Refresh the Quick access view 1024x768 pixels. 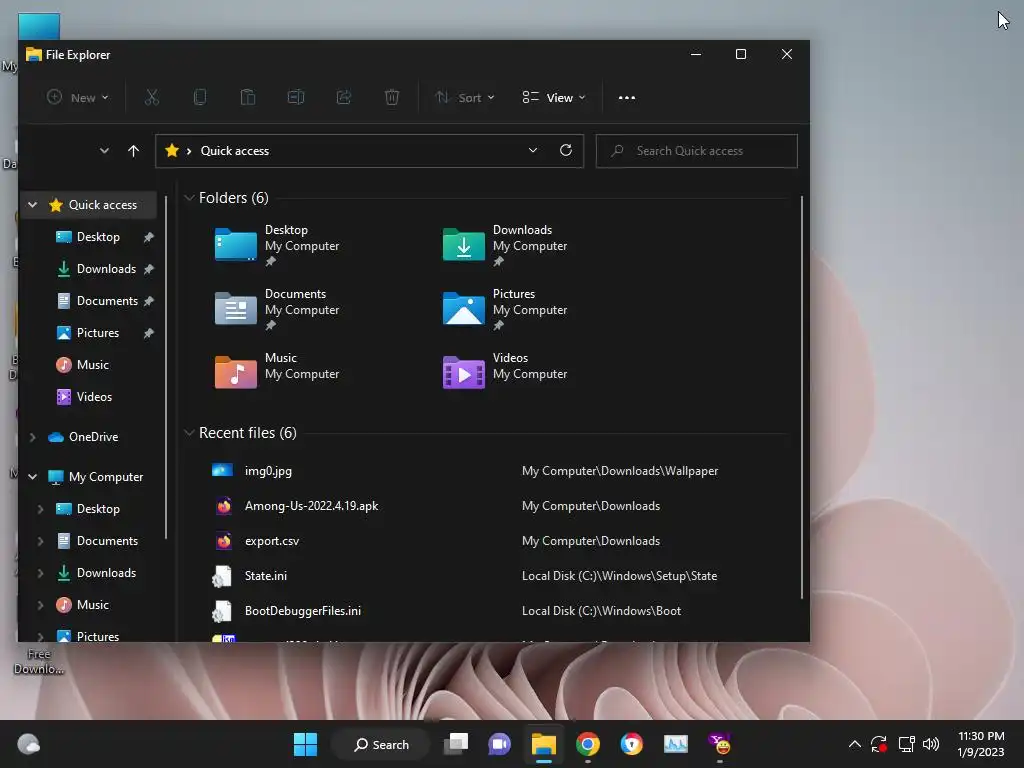(566, 150)
